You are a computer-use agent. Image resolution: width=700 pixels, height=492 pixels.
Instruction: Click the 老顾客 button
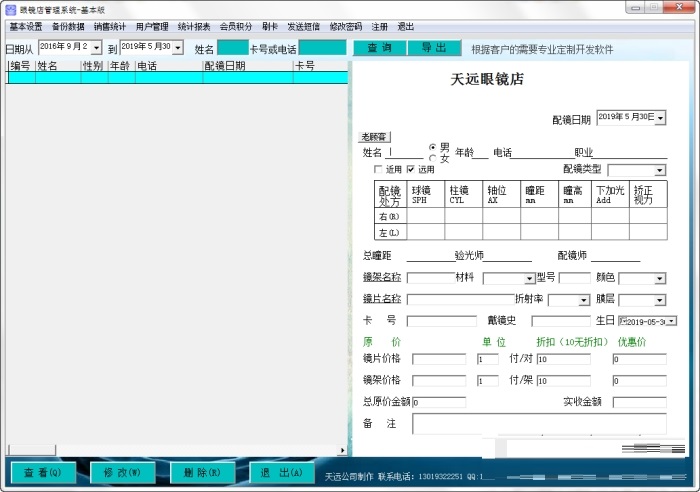pyautogui.click(x=374, y=137)
